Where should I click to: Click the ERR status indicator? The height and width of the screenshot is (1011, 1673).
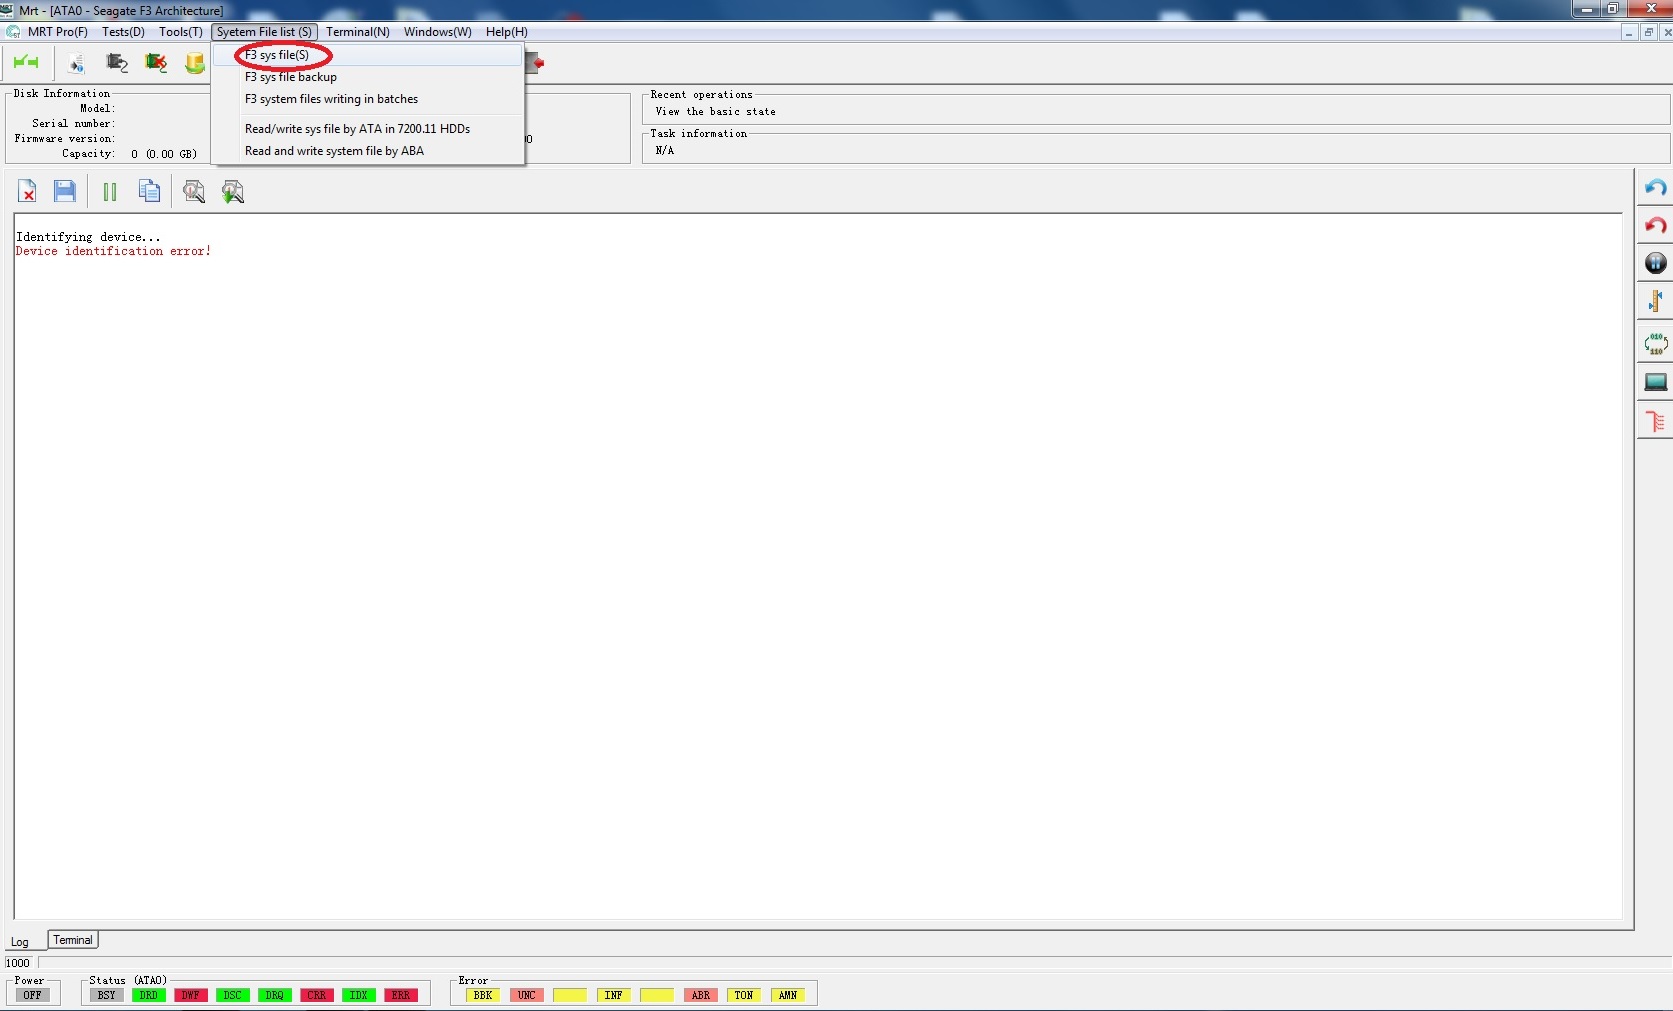coord(401,995)
